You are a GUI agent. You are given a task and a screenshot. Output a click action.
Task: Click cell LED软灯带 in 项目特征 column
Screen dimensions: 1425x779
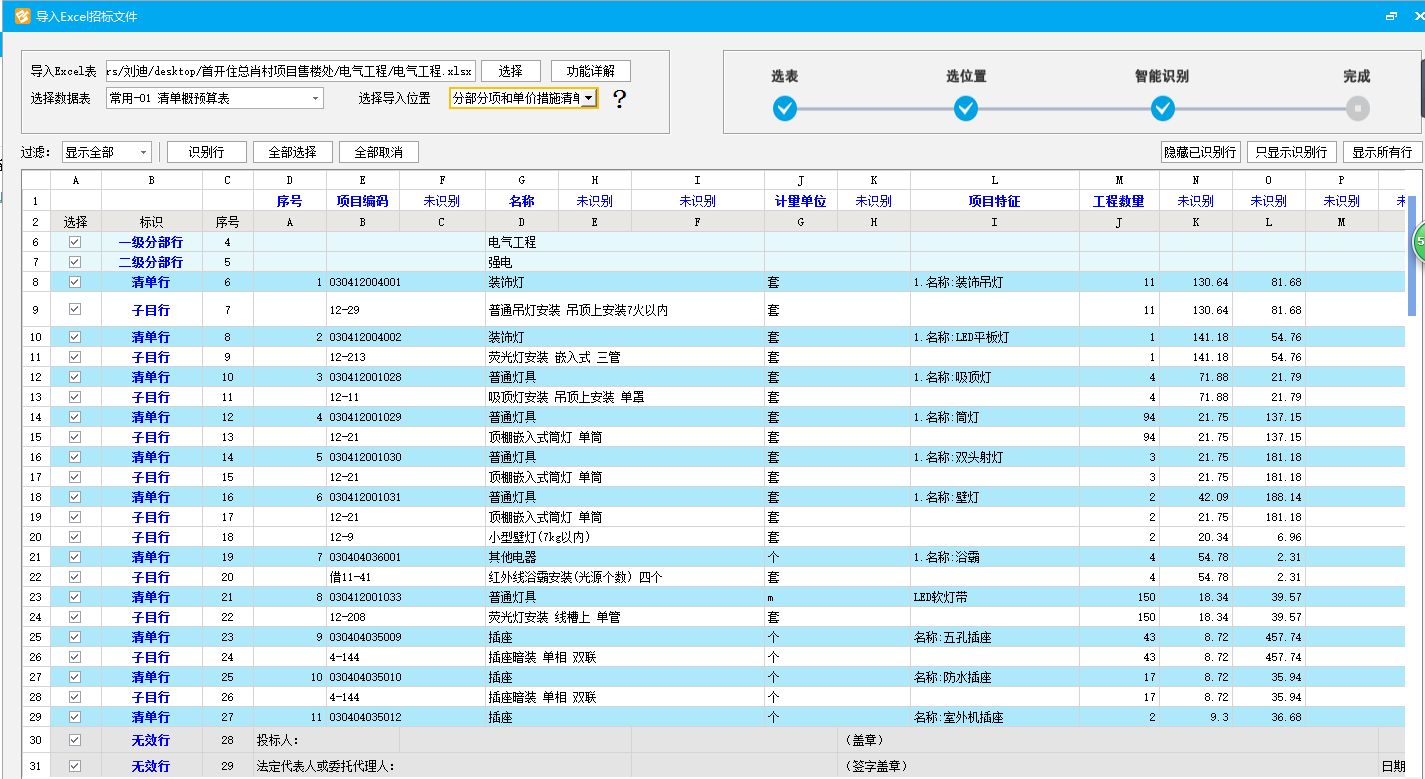(994, 597)
